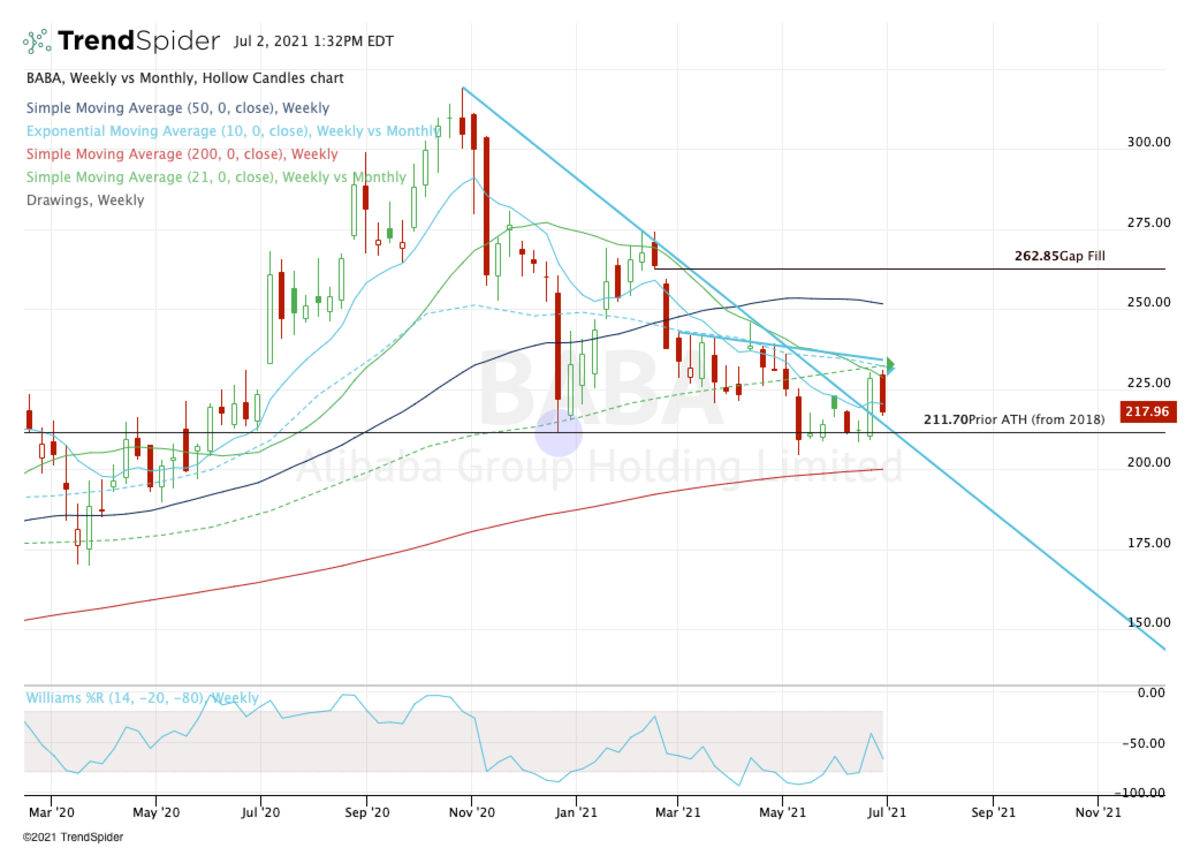Click the 0.00 Williams %R axis label
Viewport: 1200px width, 848px height.
[x=1152, y=692]
